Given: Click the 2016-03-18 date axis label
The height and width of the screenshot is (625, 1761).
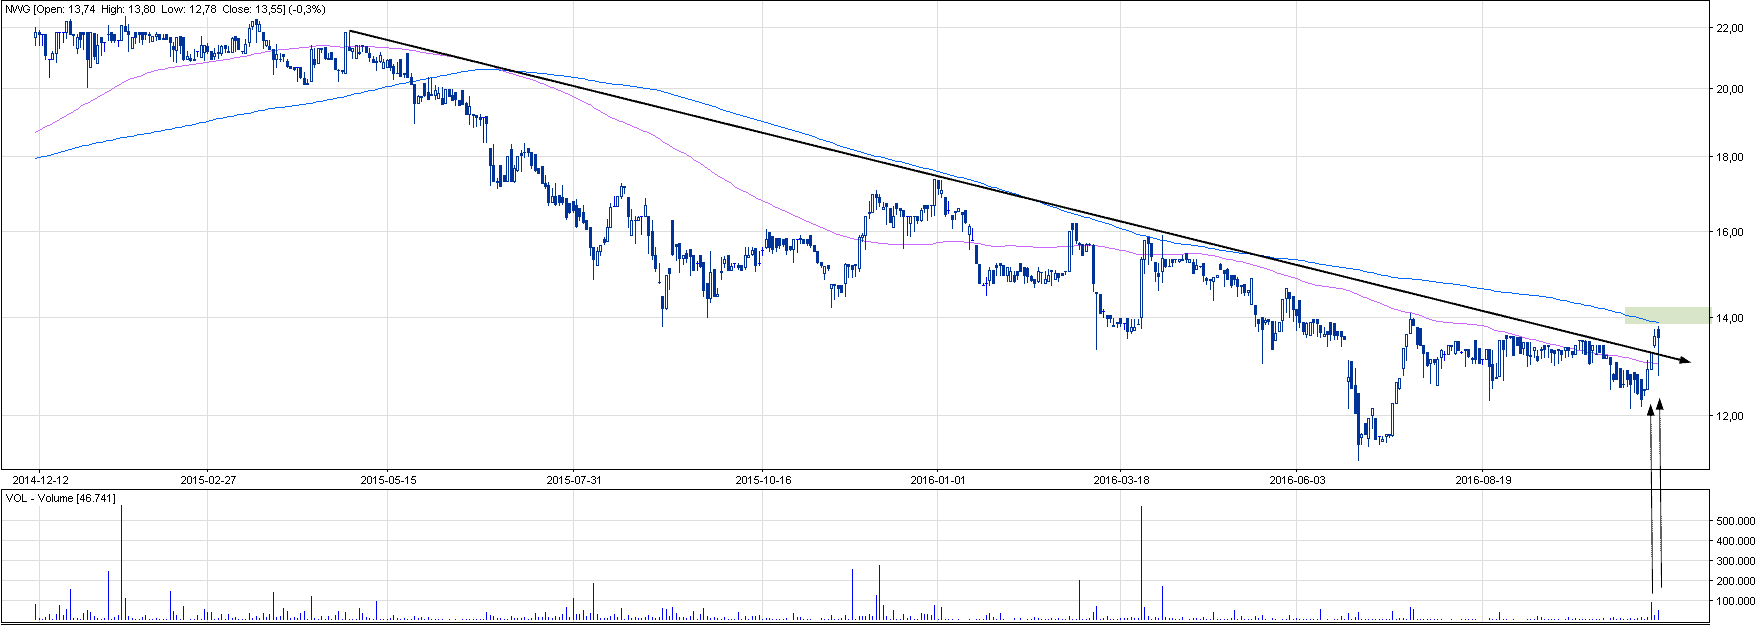Looking at the screenshot, I should pos(1121,480).
